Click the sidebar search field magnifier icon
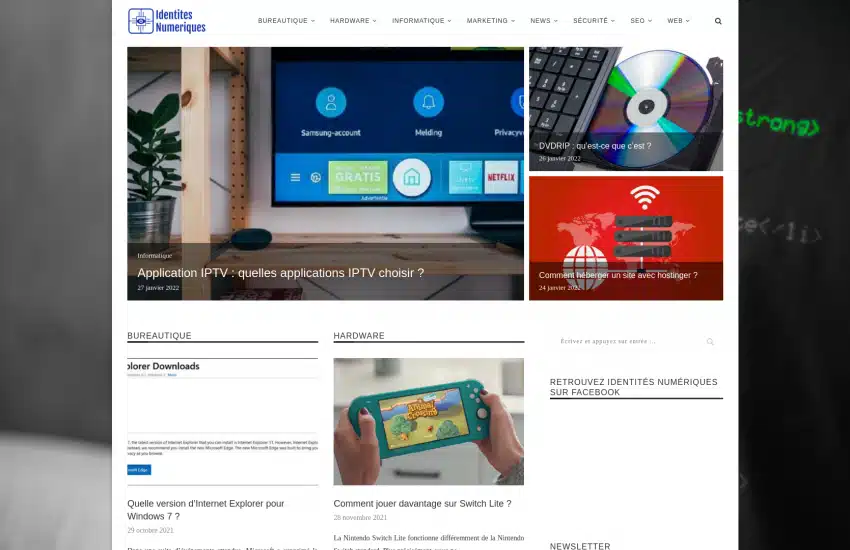 tap(710, 341)
